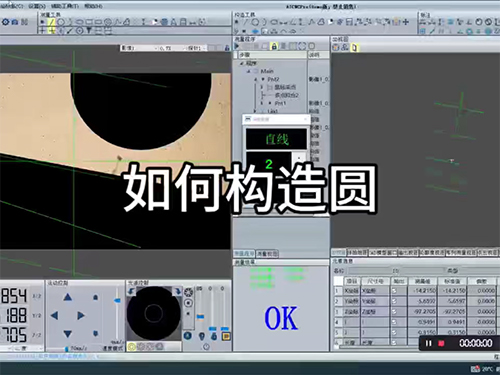This screenshot has width=500, height=375.
Task: Expand the Main node in program tree
Action: [248, 71]
